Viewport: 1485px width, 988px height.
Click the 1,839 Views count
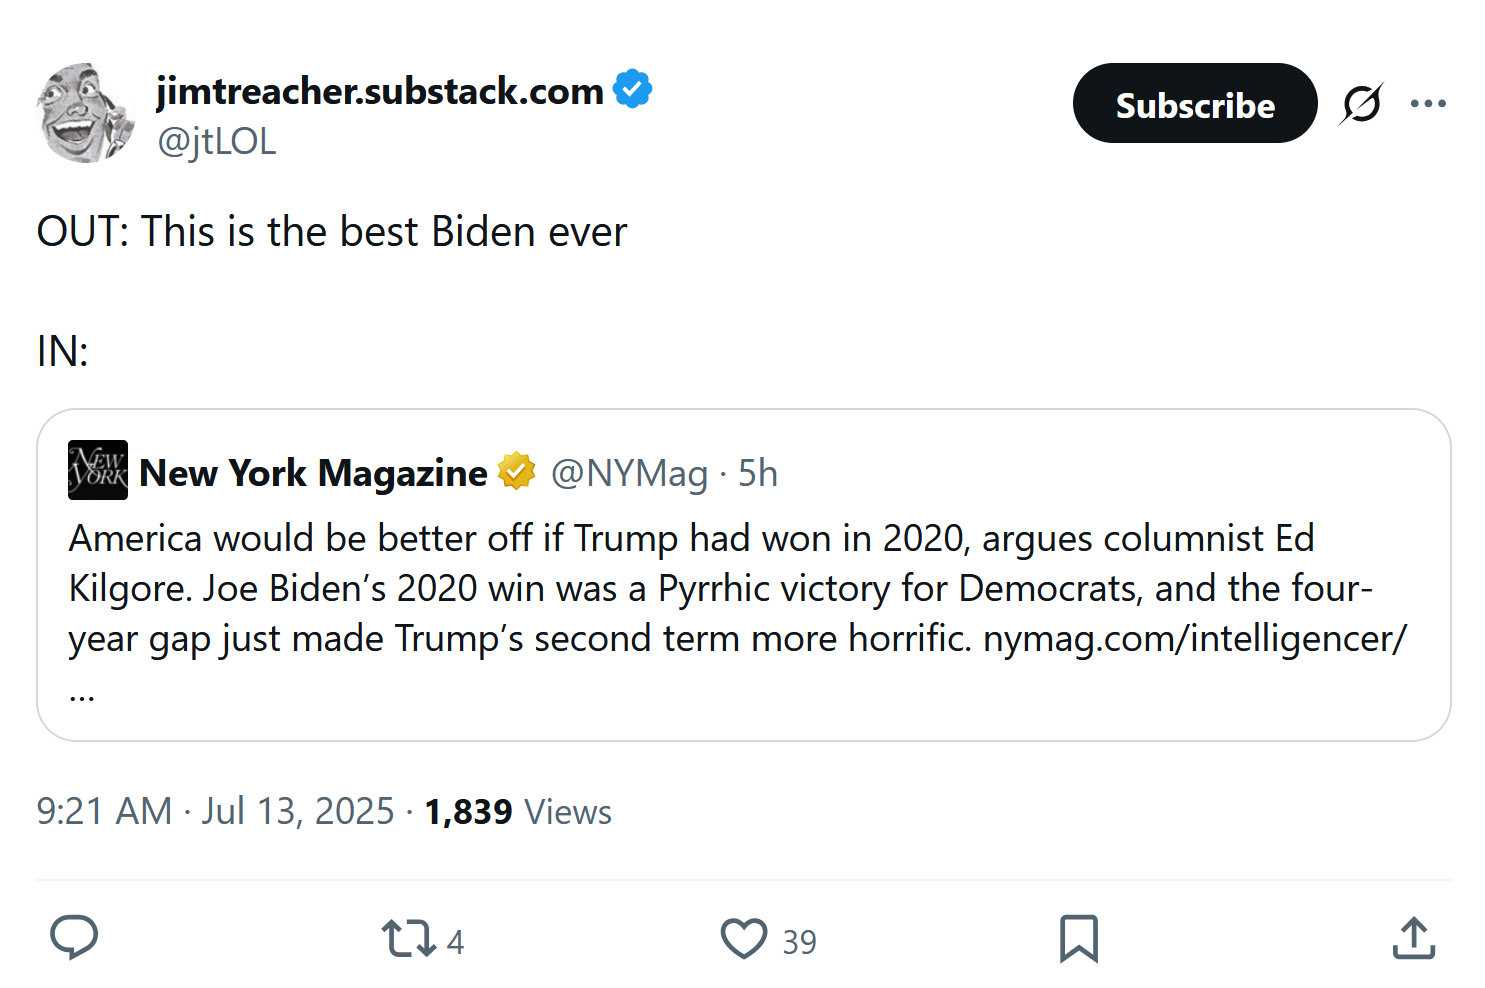click(x=517, y=811)
